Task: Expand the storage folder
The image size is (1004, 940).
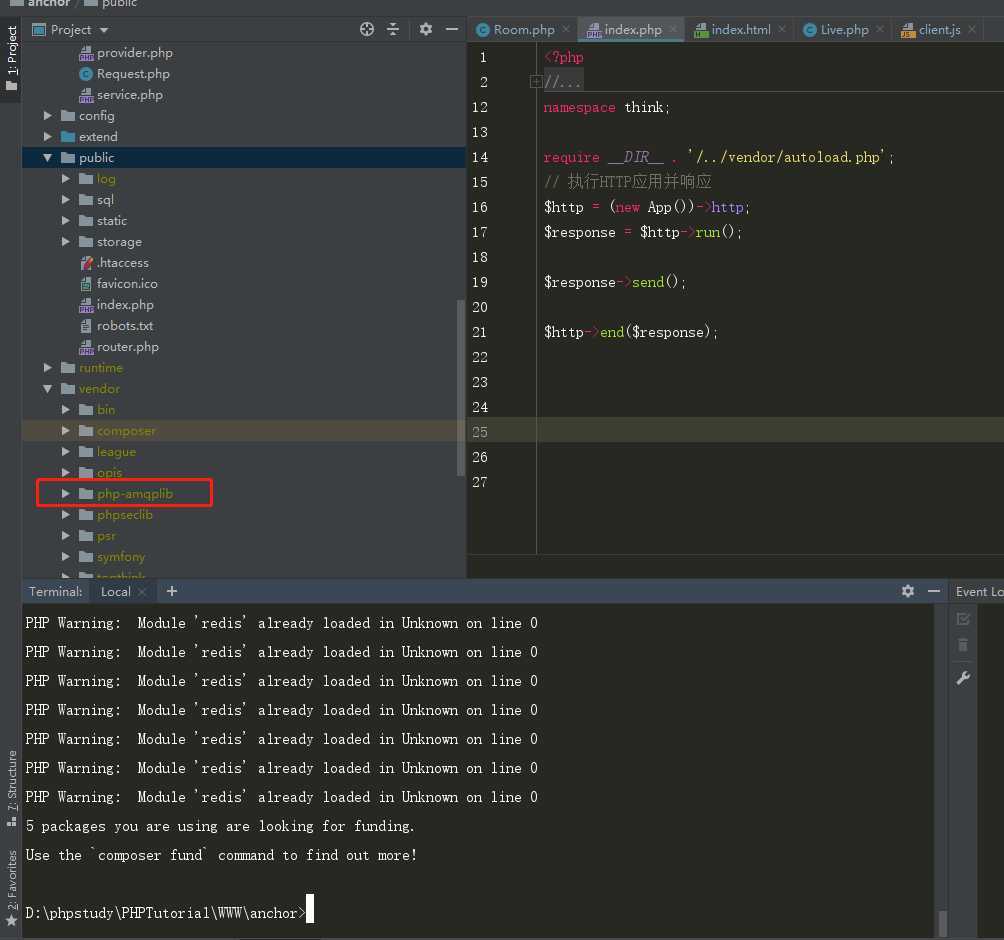Action: click(x=65, y=241)
